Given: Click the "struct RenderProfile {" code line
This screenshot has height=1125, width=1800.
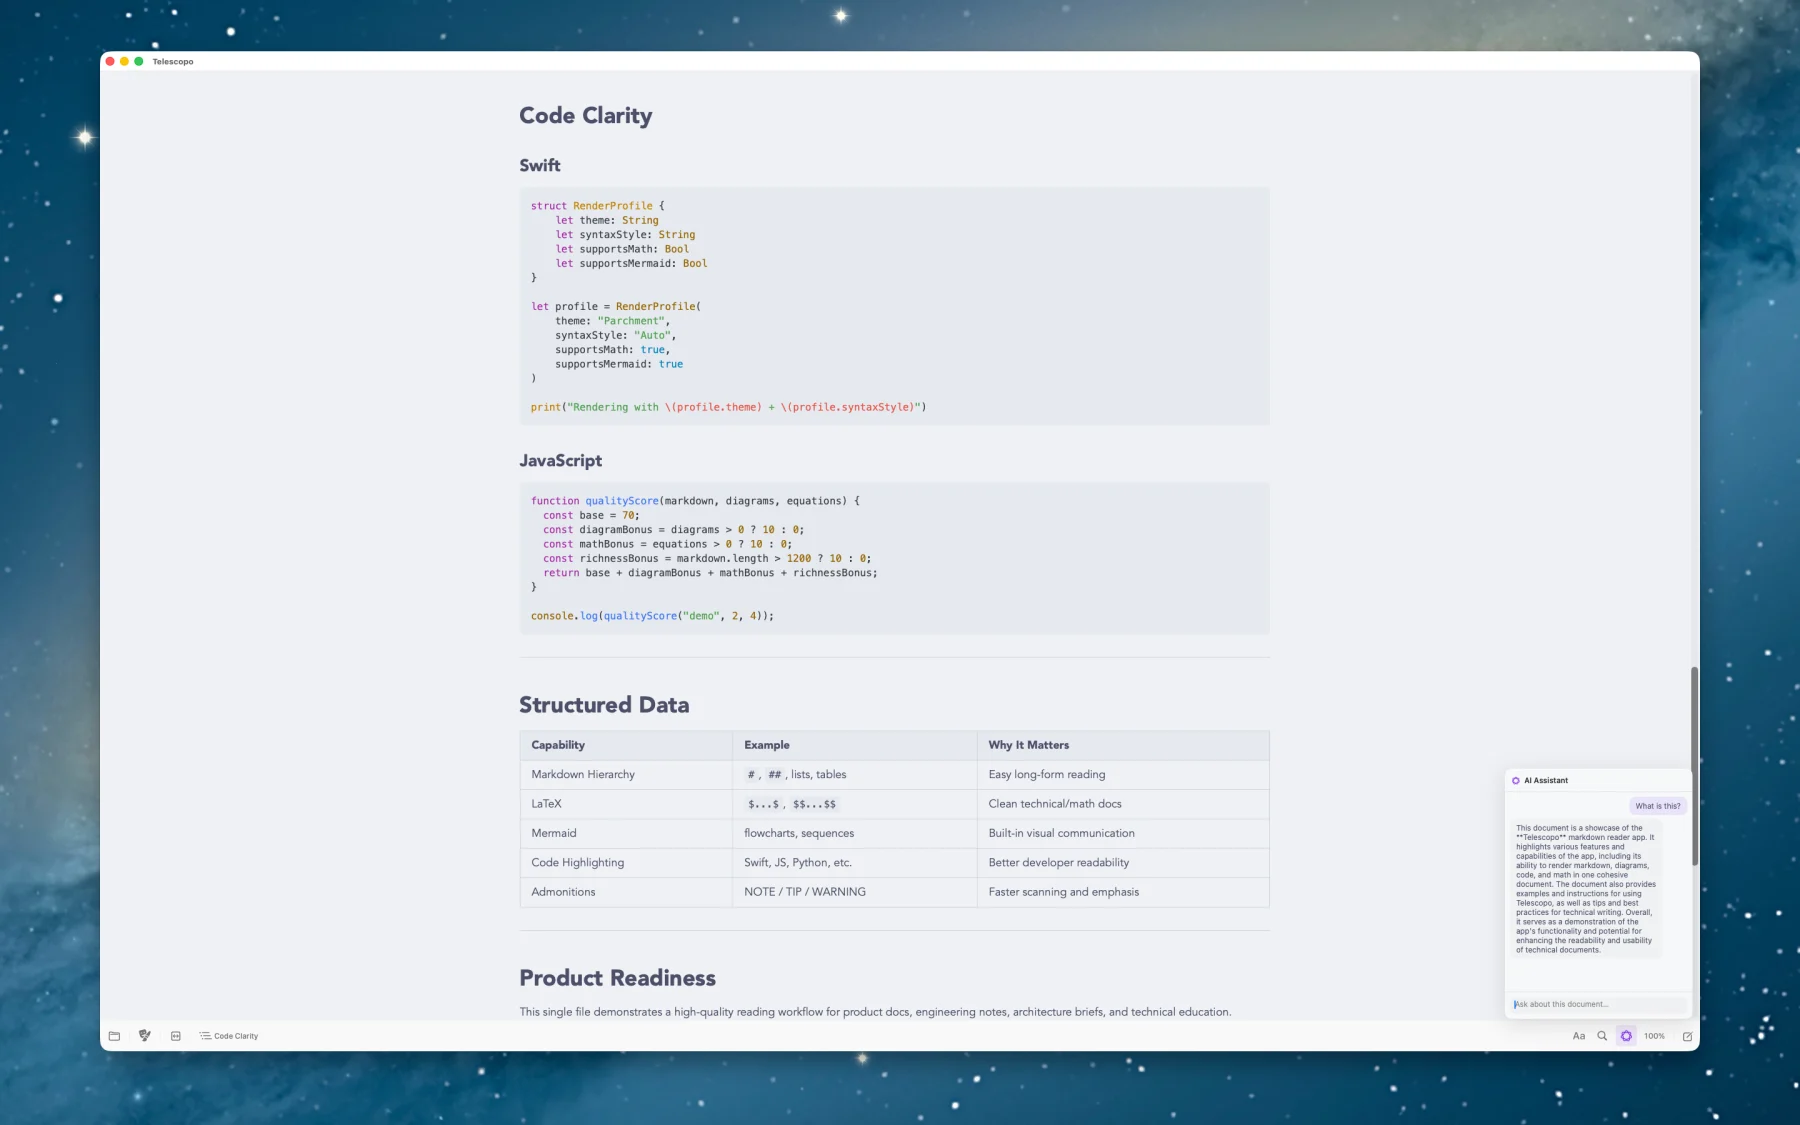Looking at the screenshot, I should coord(597,206).
